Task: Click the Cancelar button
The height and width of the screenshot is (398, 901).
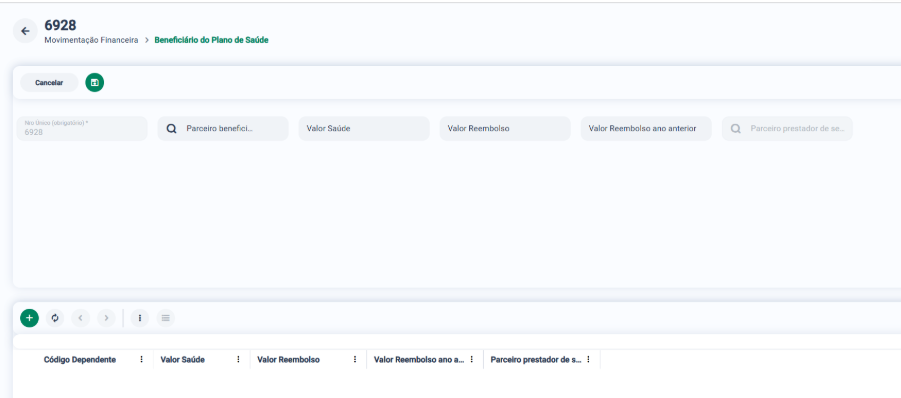Action: (x=49, y=83)
